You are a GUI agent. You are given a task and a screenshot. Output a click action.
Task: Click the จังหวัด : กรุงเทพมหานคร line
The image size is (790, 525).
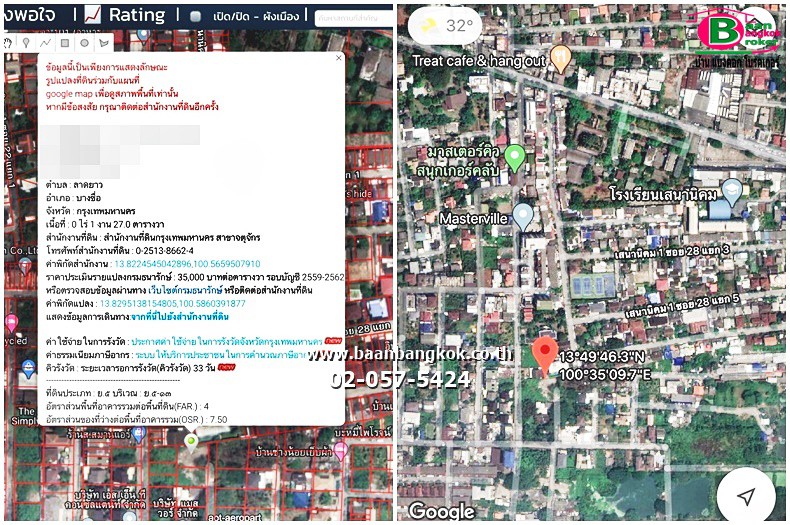pos(91,211)
